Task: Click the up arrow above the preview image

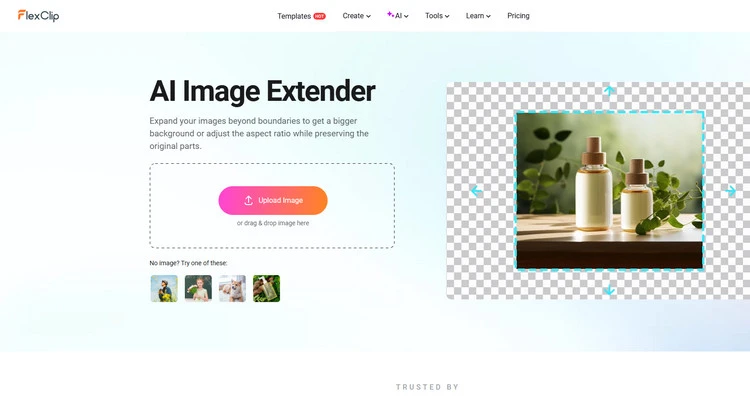Action: point(609,90)
